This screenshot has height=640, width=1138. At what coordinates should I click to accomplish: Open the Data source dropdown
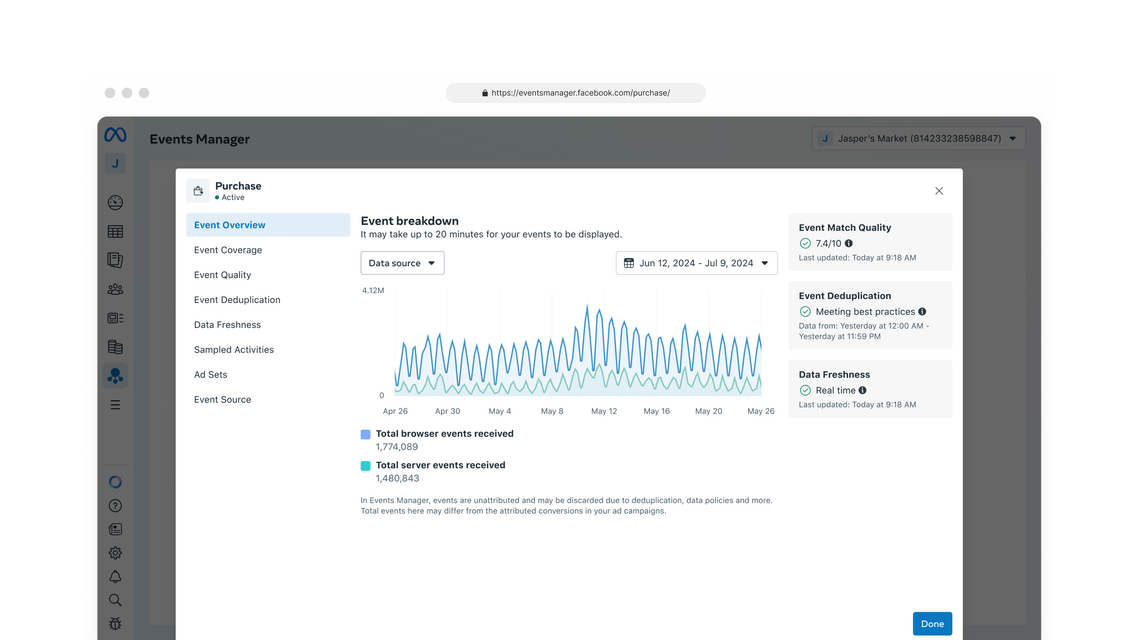(402, 263)
